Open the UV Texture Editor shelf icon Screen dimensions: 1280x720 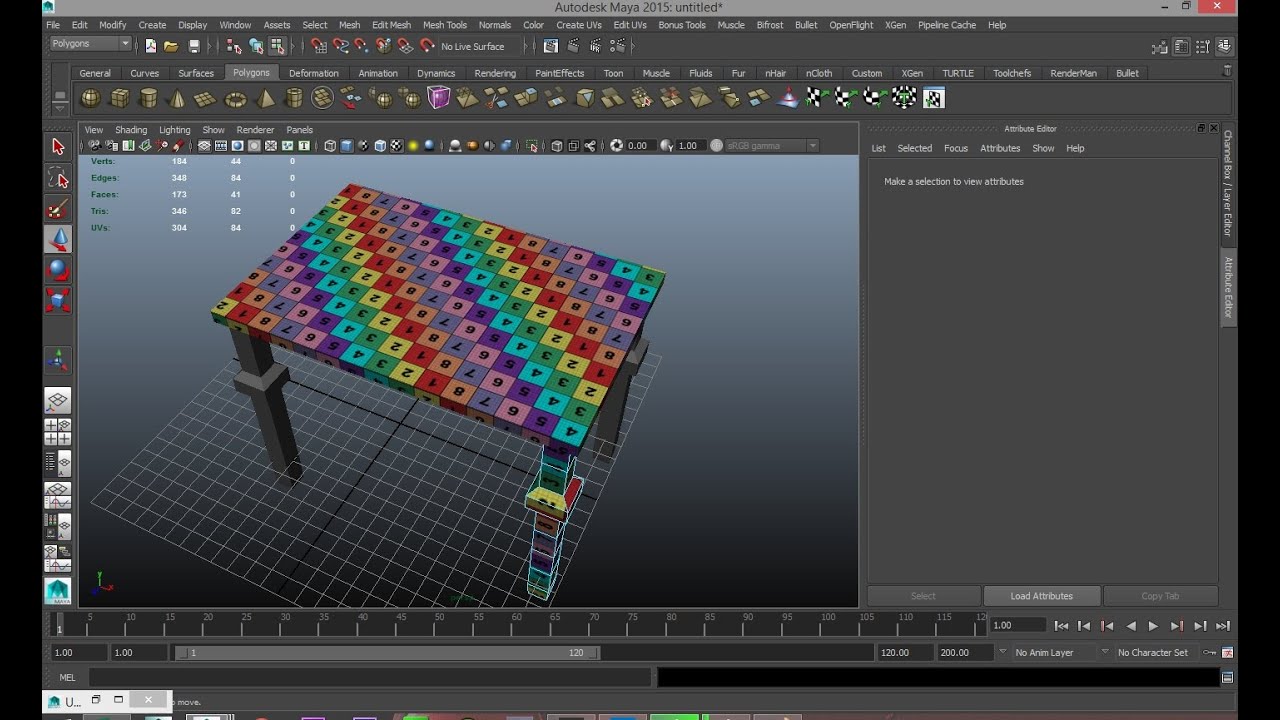pyautogui.click(x=934, y=98)
